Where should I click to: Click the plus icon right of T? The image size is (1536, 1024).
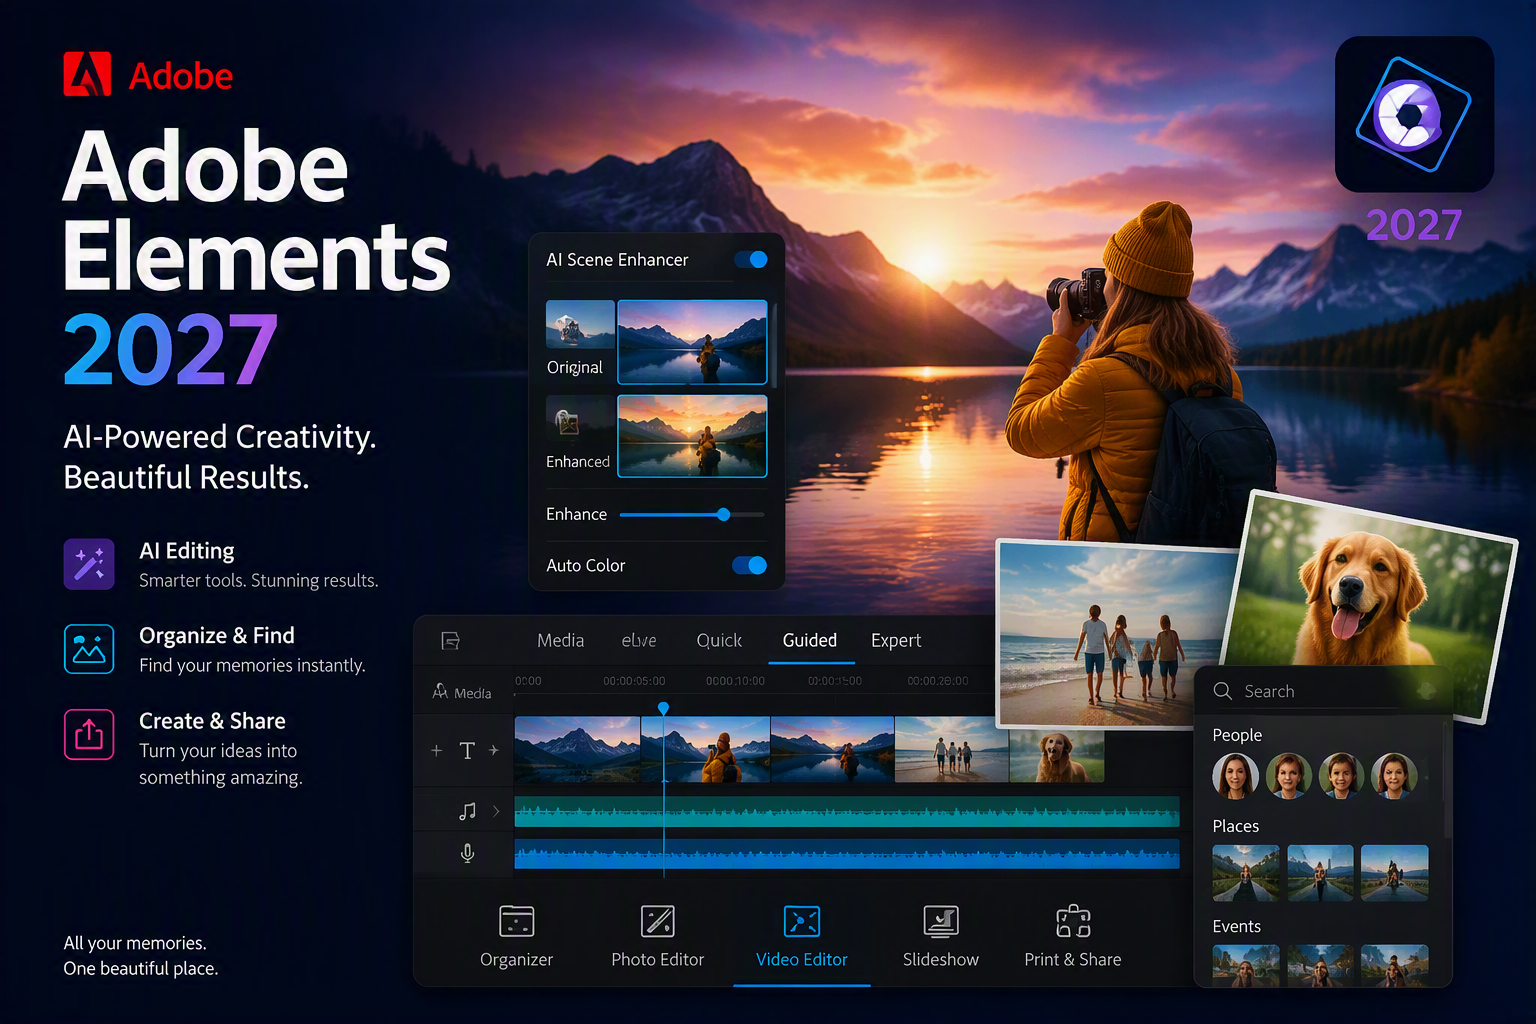[494, 750]
